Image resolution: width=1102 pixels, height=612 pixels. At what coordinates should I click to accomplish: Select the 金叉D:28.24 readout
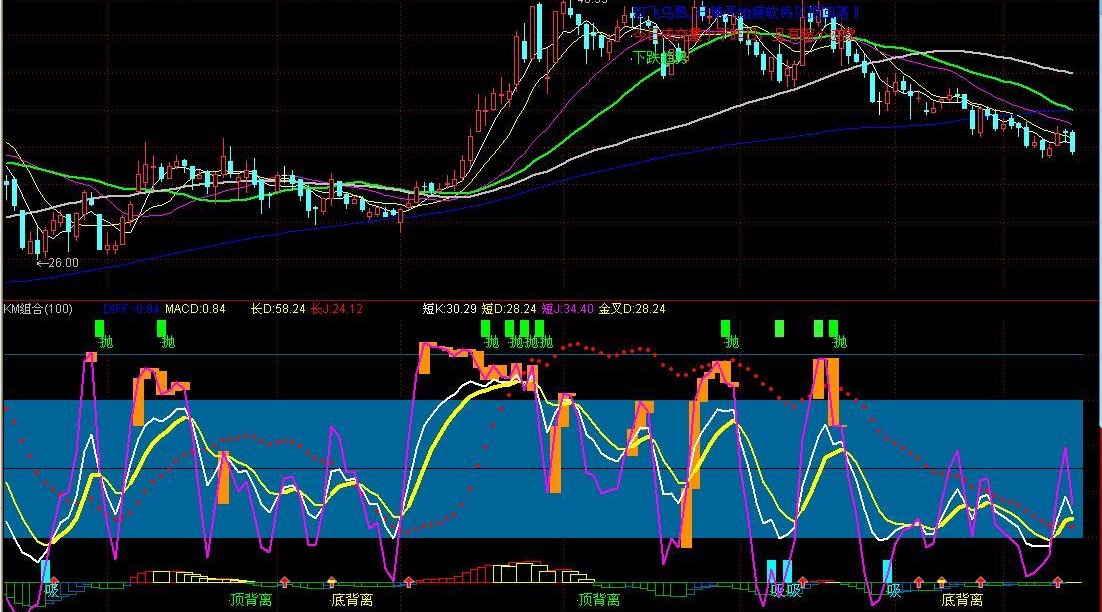(632, 308)
